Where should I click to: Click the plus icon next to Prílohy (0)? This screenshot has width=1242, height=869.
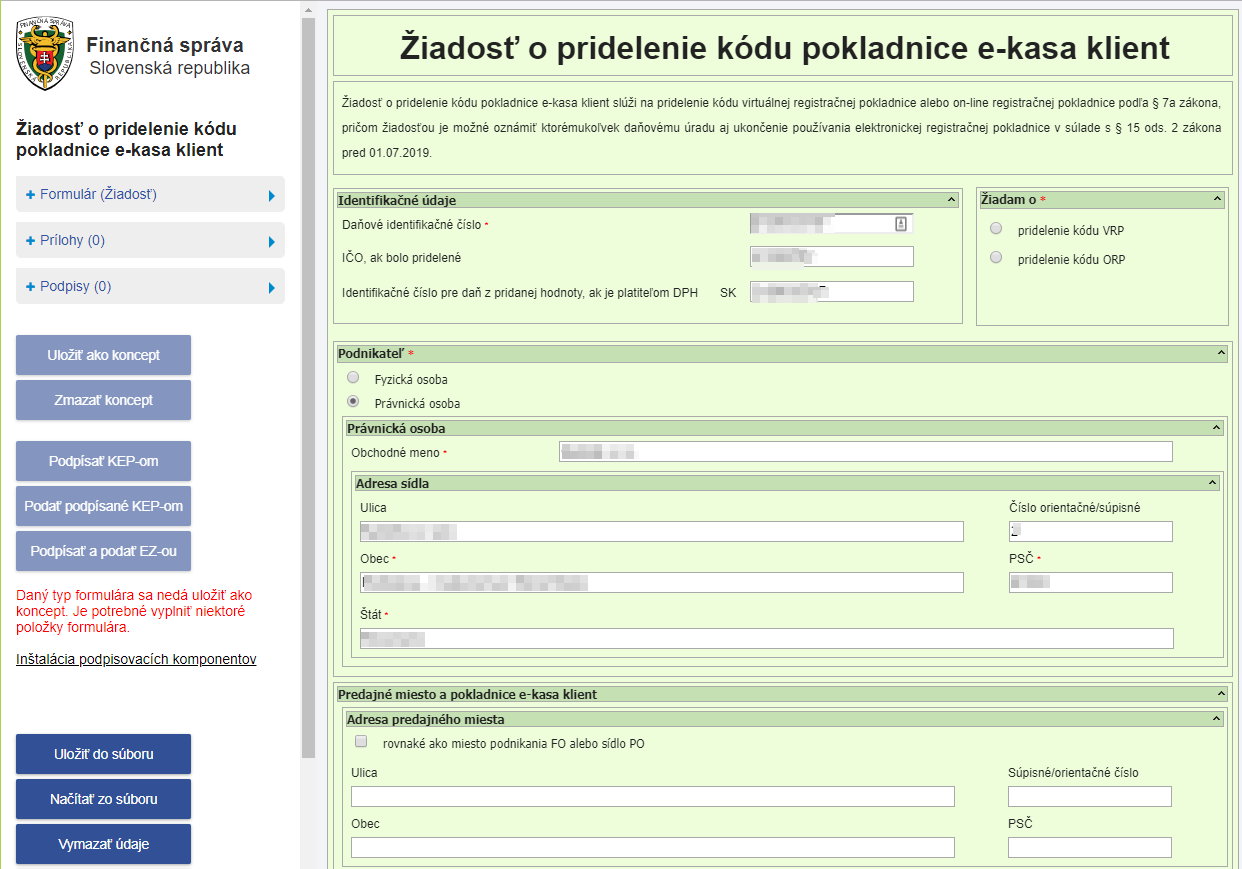click(x=30, y=241)
